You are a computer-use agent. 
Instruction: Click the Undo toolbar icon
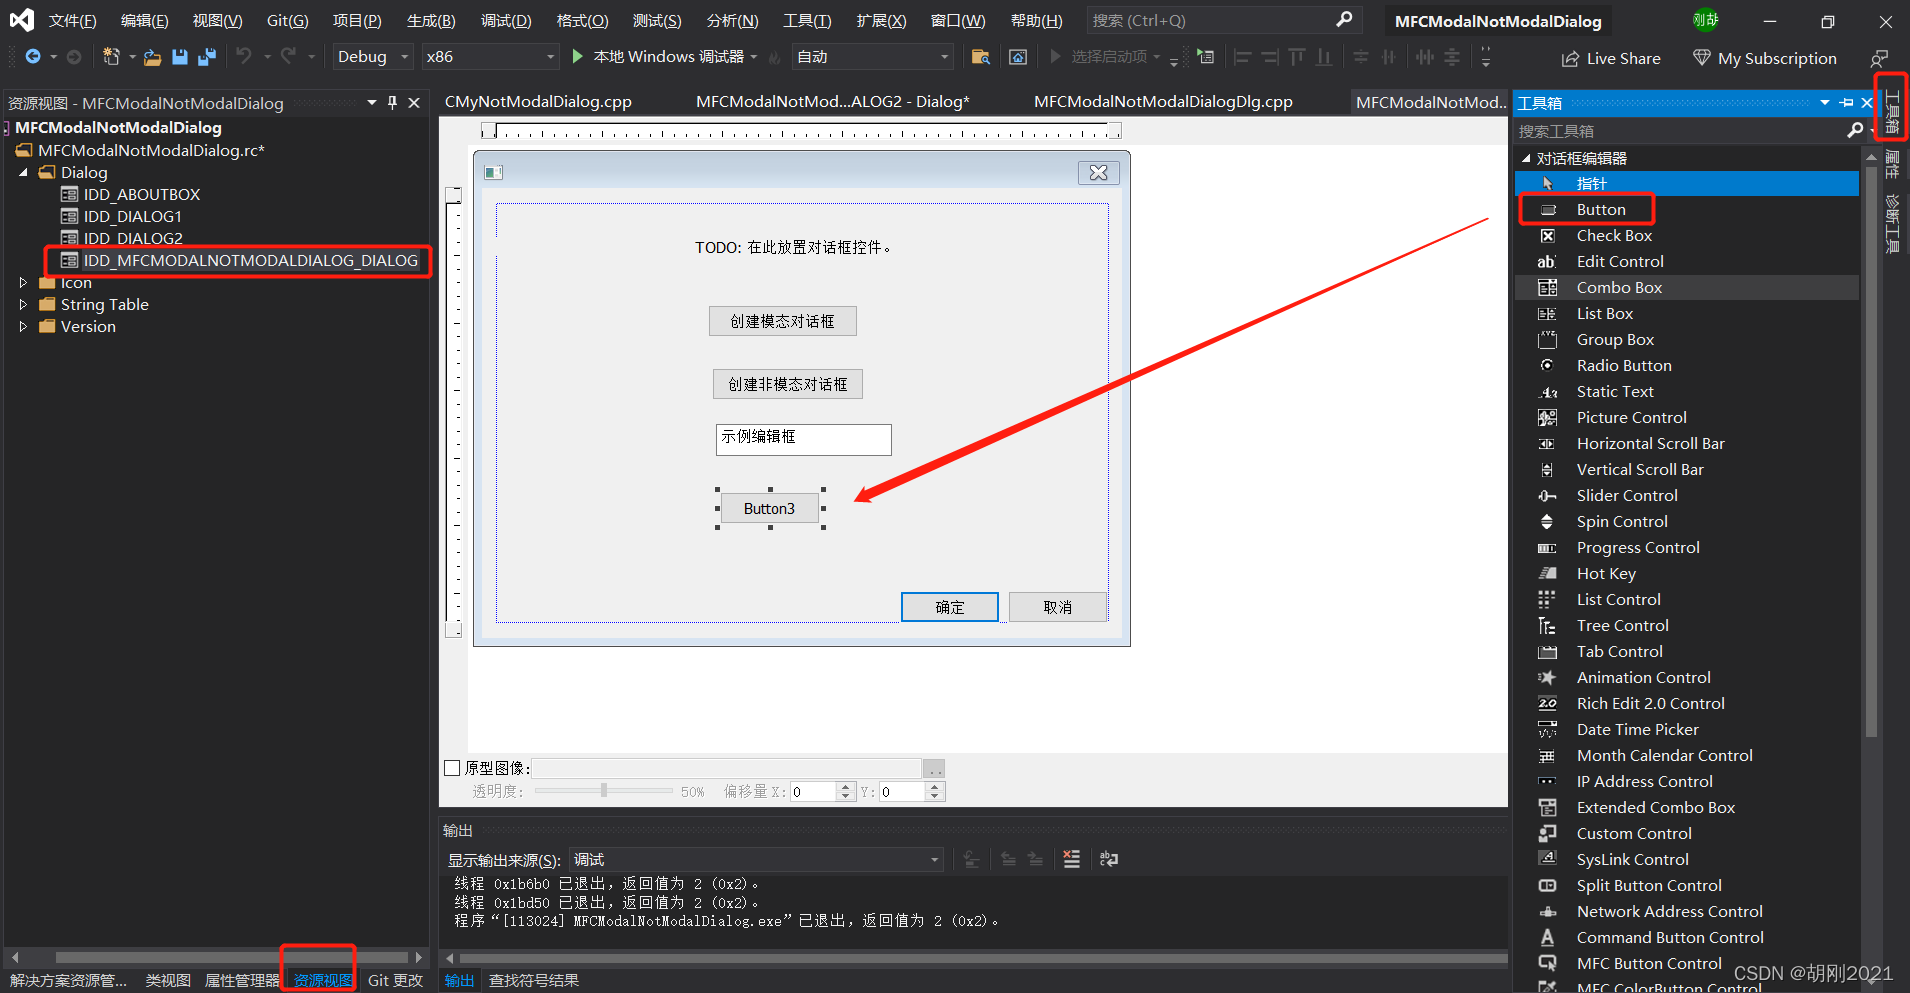244,57
